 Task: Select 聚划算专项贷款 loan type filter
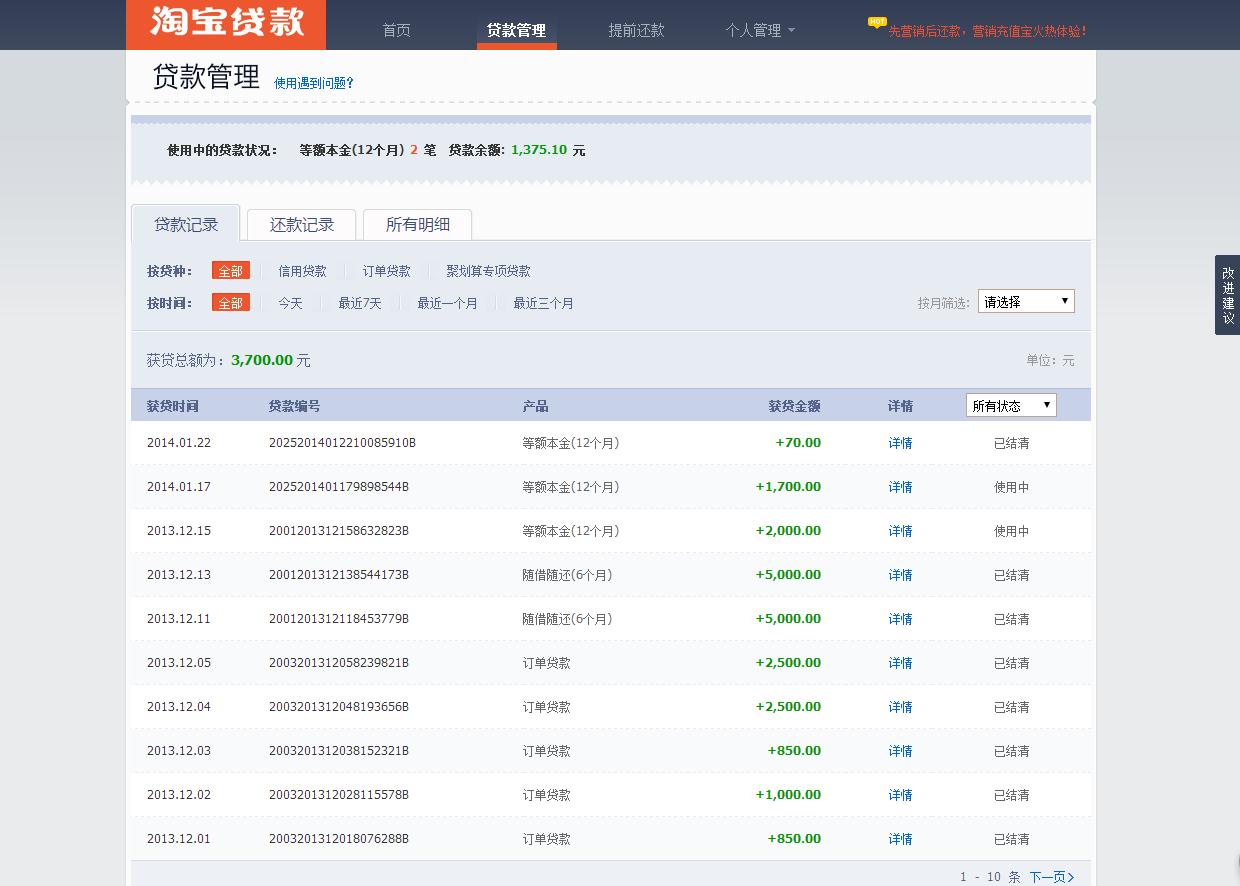pos(488,271)
